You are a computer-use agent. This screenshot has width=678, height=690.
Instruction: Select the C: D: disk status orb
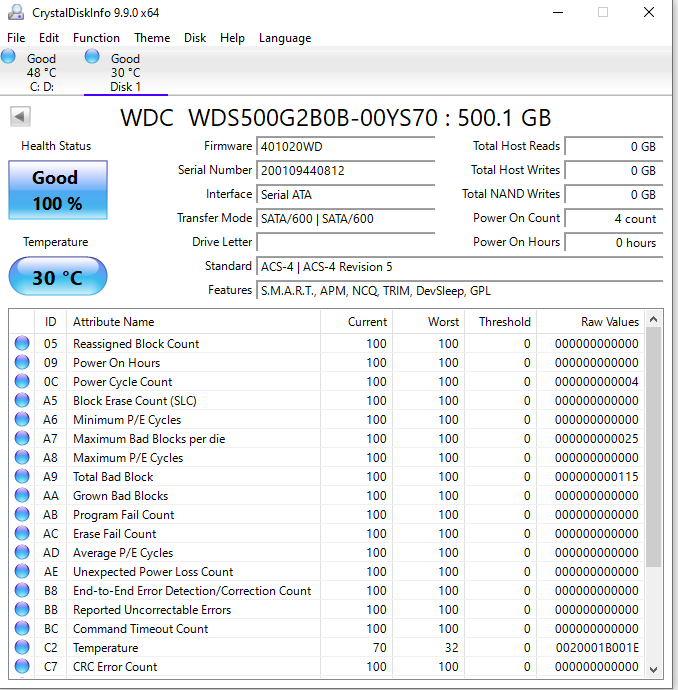[8, 57]
